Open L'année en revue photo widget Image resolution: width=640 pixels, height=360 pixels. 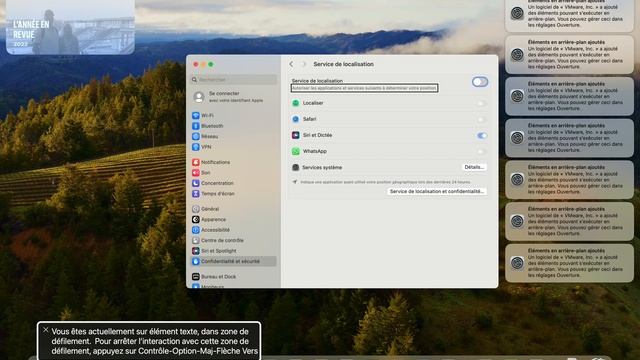coord(70,27)
